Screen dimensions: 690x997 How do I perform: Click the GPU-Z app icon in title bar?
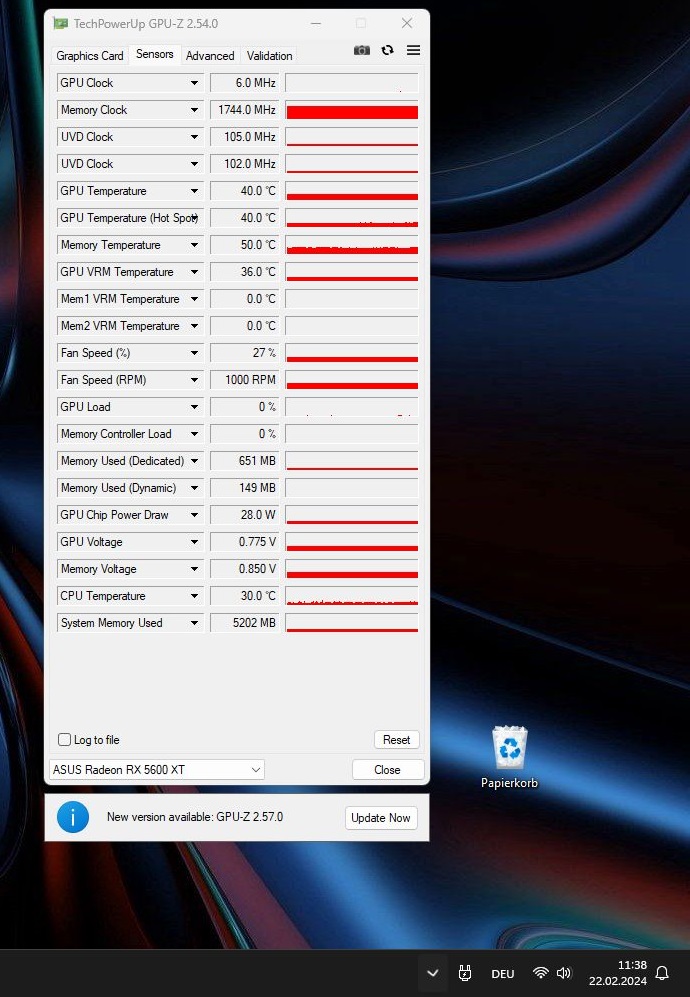60,24
